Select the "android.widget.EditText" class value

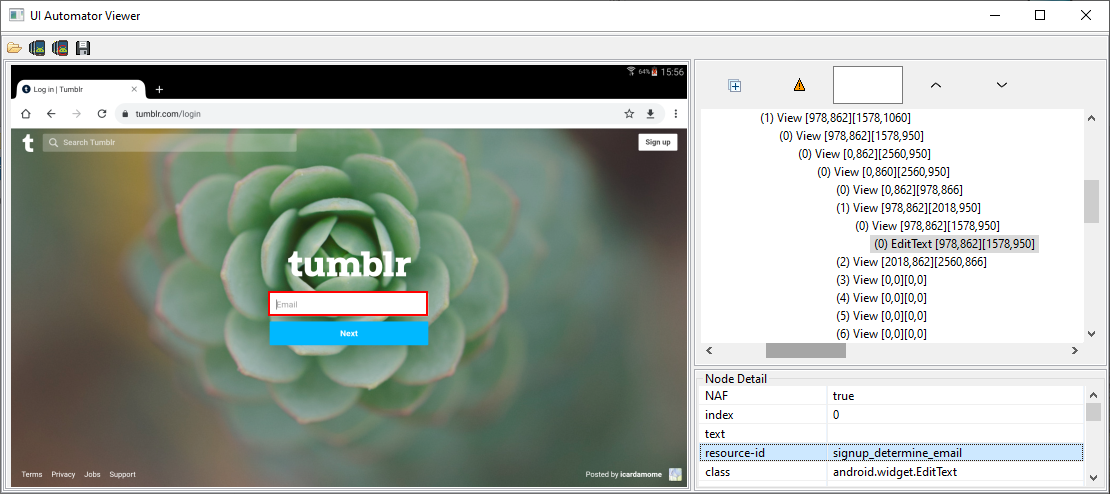895,472
